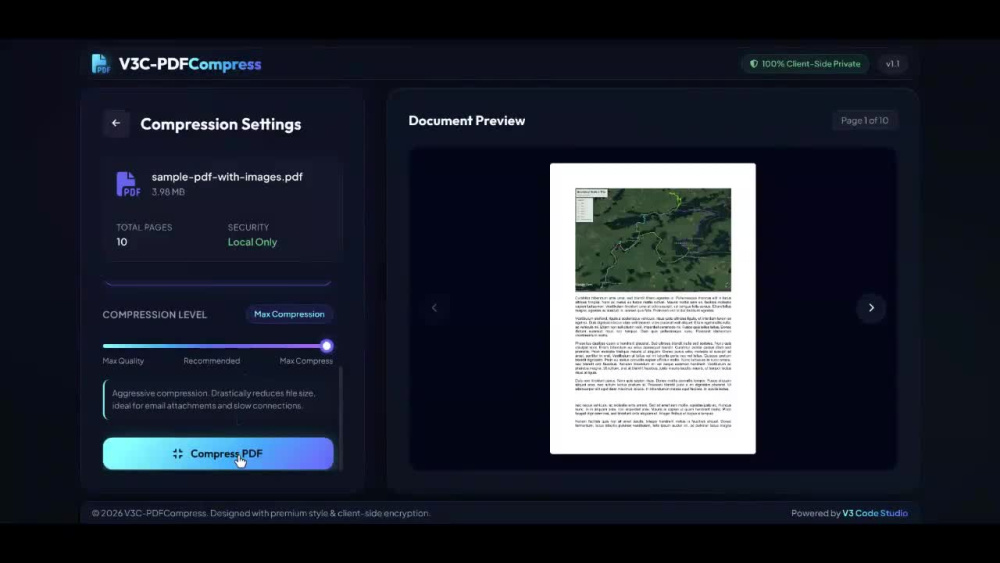Click the V3C-PDFCompress logo icon
This screenshot has height=563, width=1000.
(x=101, y=64)
